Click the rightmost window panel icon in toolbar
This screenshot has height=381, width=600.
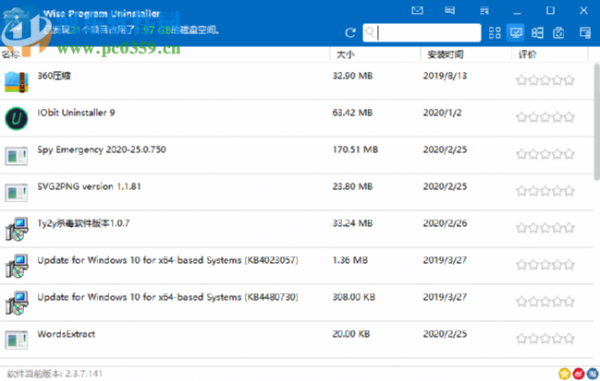coord(585,33)
